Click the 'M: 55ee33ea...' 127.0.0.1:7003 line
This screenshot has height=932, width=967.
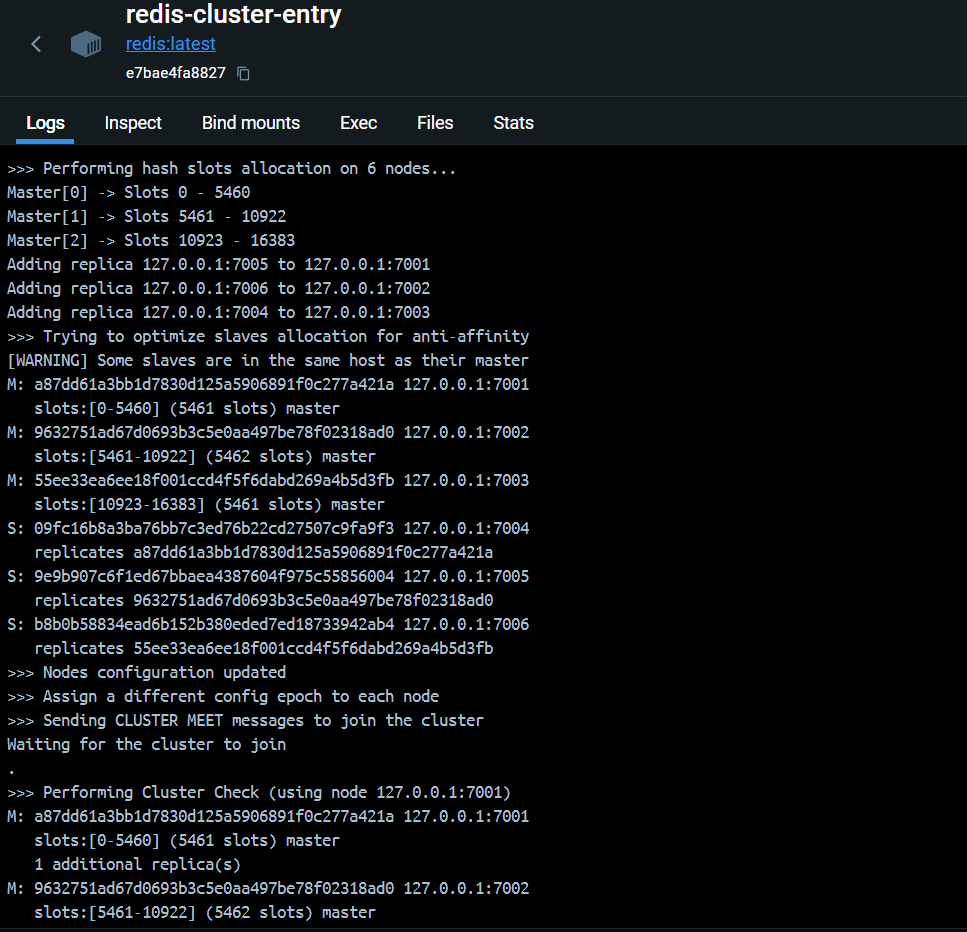pyautogui.click(x=268, y=480)
